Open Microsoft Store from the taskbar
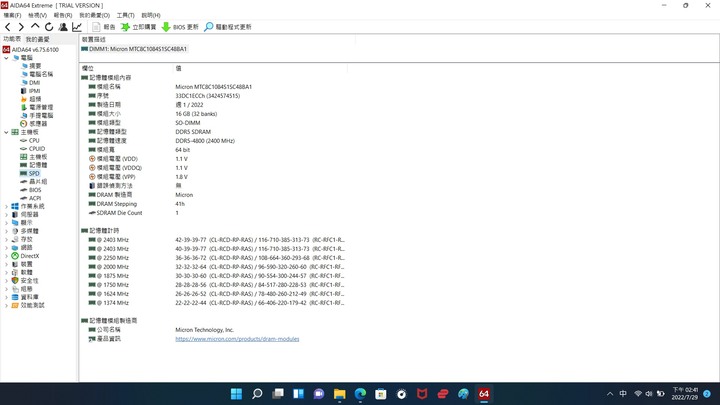Viewport: 720px width, 405px height. [x=381, y=394]
